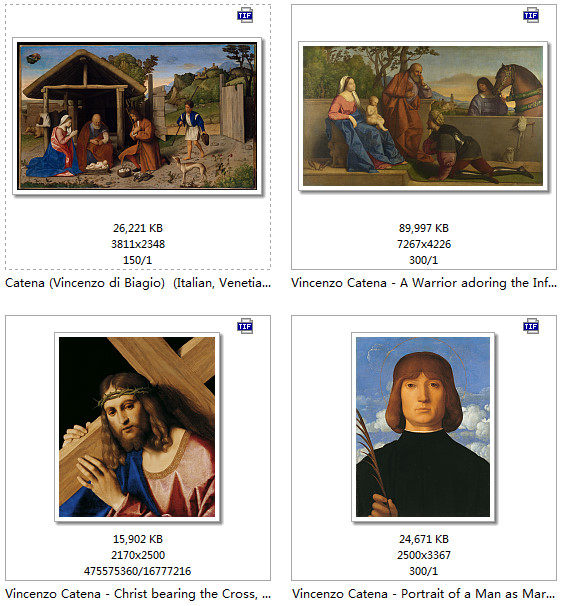Click filename Catena (Vincenzo di Biagio) (Italian, Venetia...
566x606 pixels.
coord(138,283)
